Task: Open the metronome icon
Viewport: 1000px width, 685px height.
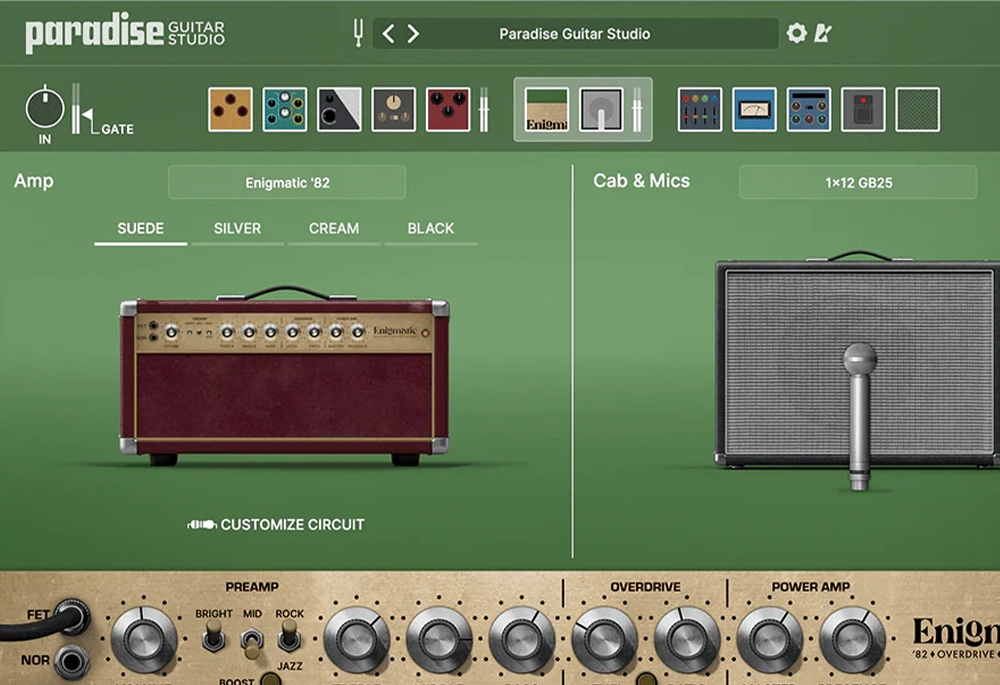Action: click(x=823, y=33)
